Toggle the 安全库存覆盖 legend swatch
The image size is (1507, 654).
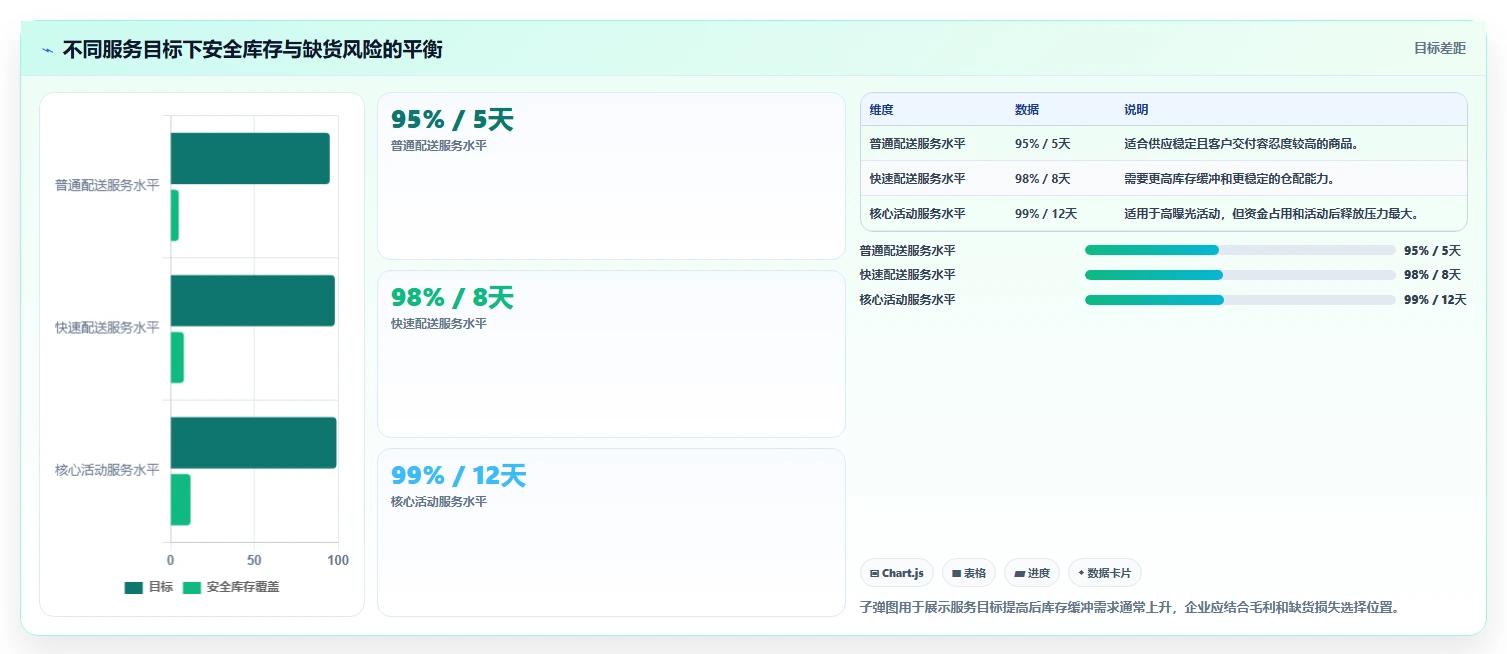191,587
